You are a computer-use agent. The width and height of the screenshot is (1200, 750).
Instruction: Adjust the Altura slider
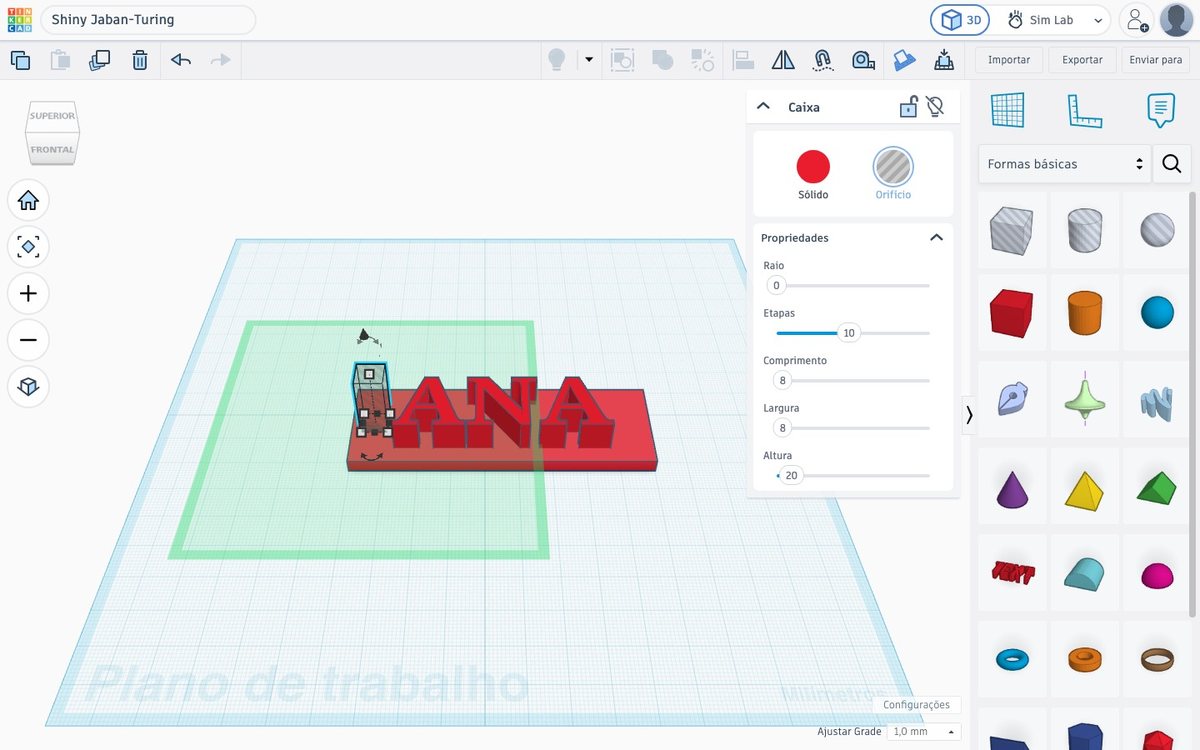[x=791, y=476]
